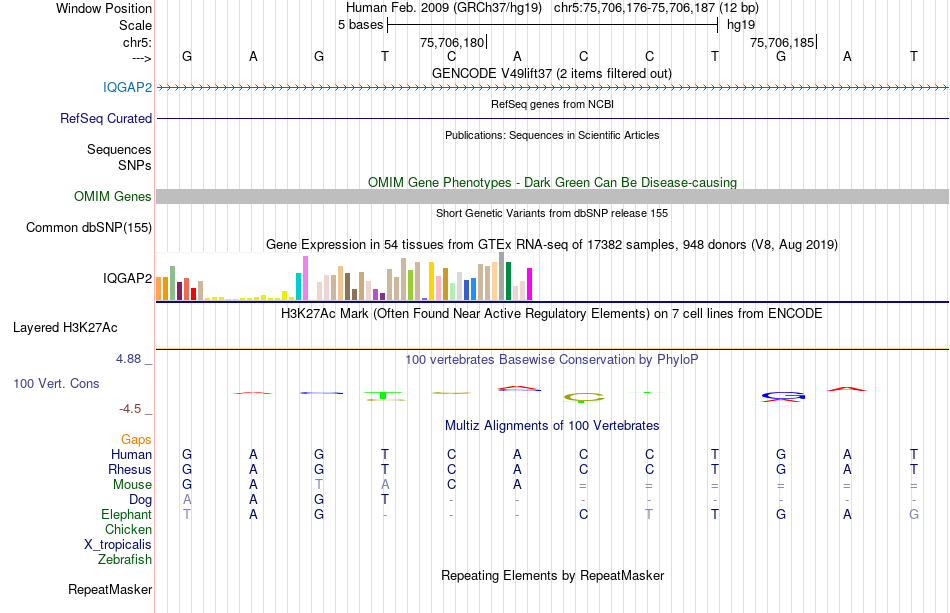Screen dimensions: 950x613
Task: Open GENCODE V49lift37 track title
Action: click(551, 73)
